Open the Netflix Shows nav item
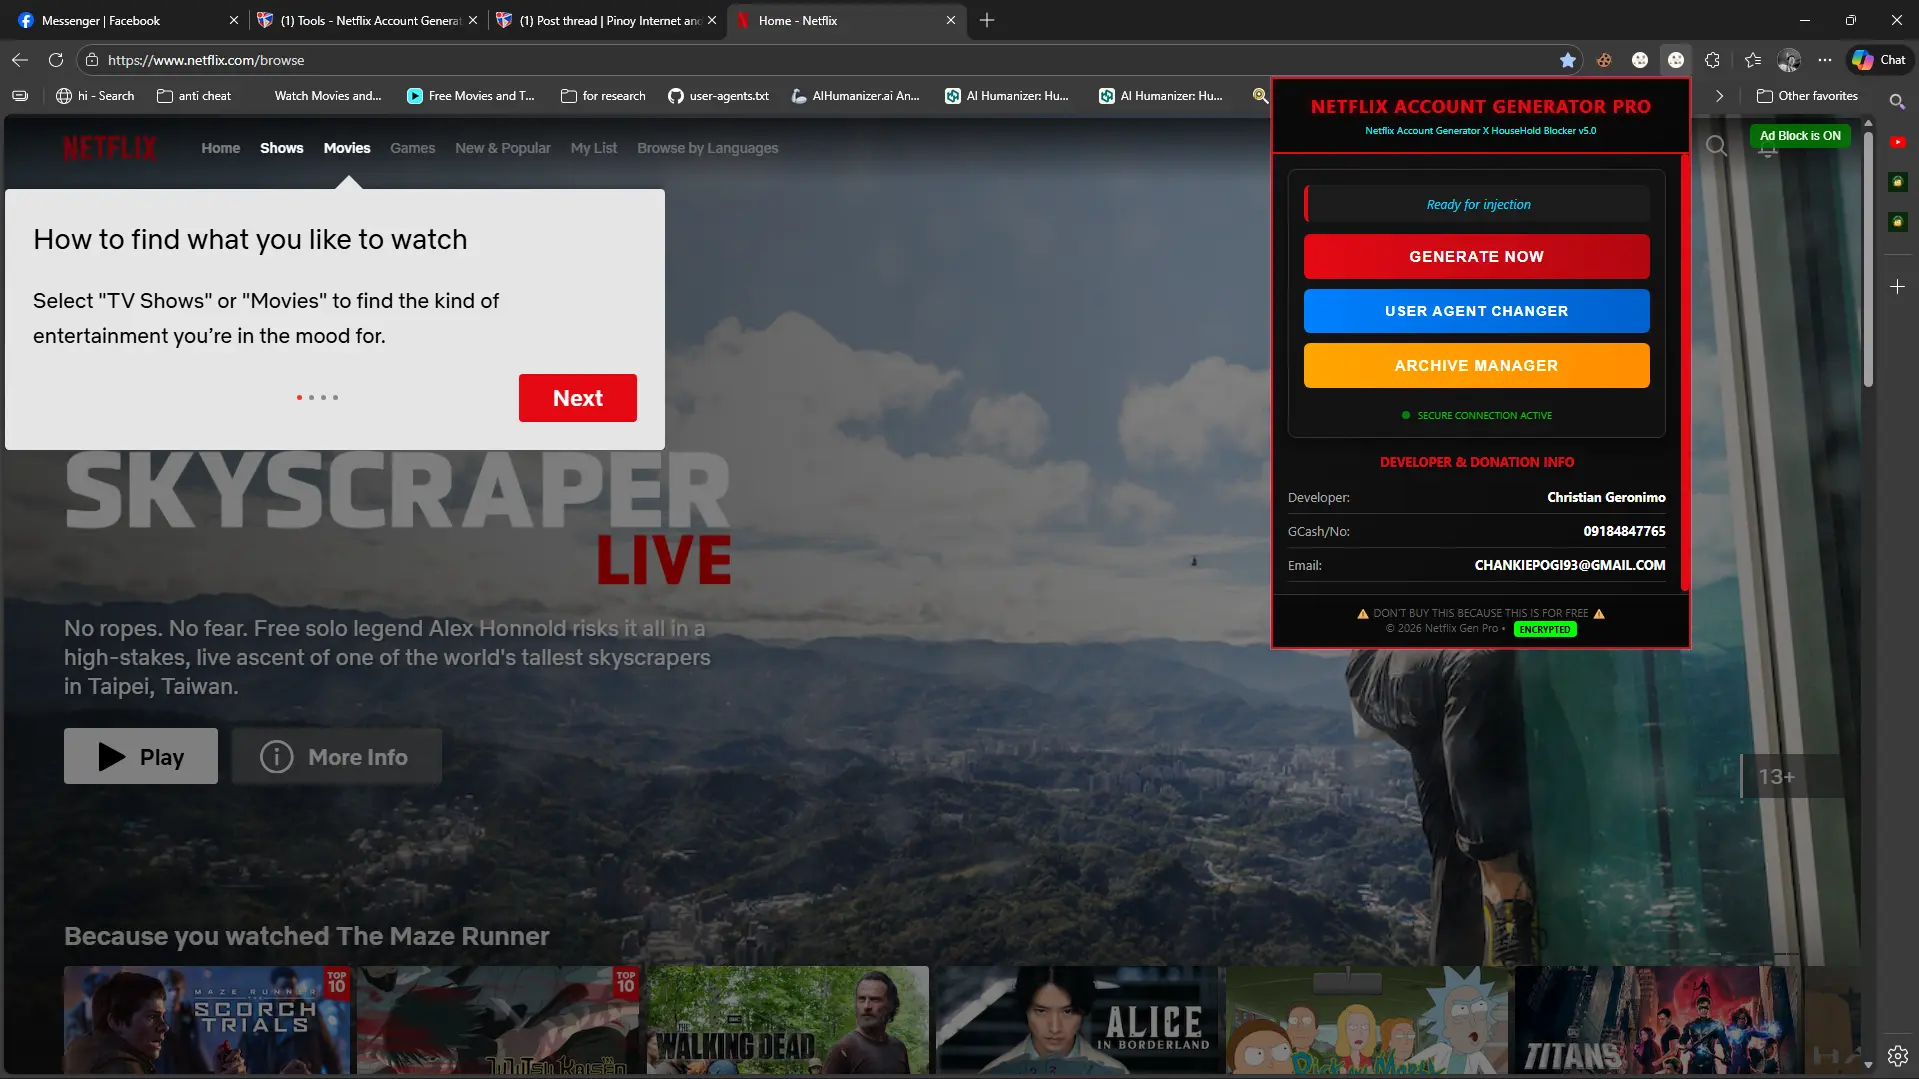1919x1079 pixels. click(x=281, y=148)
